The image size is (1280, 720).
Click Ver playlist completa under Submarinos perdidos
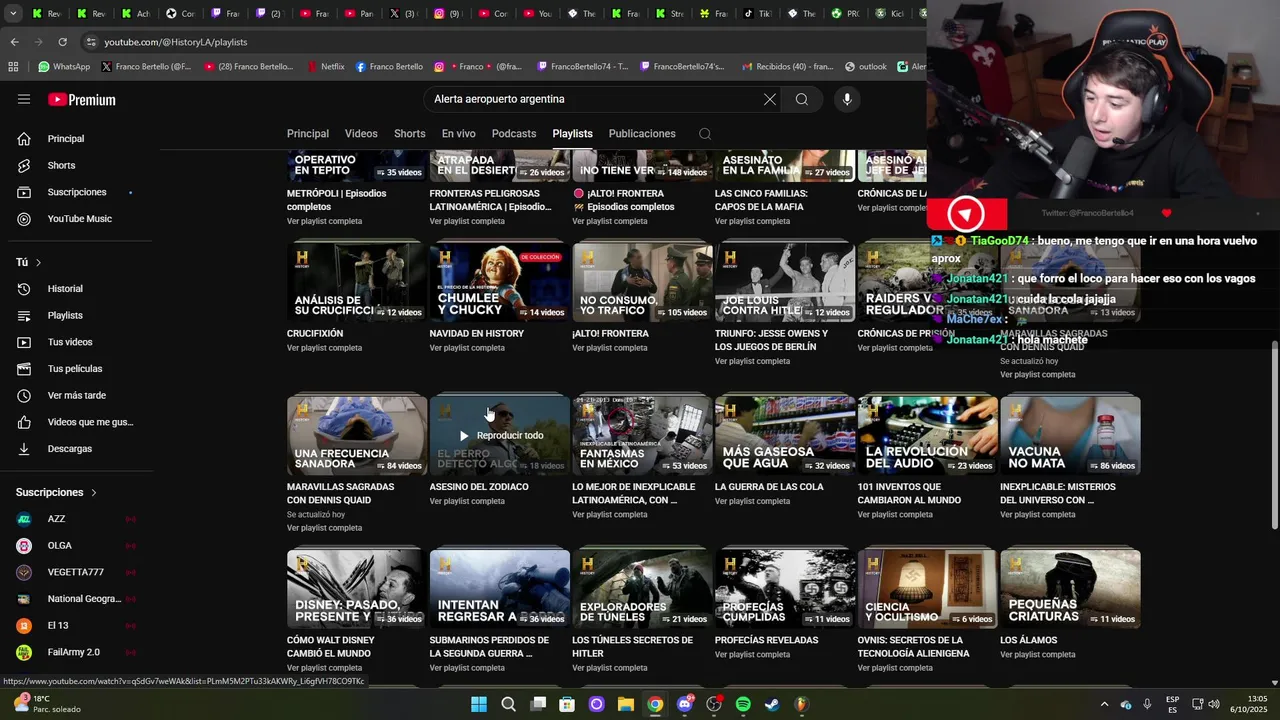467,668
